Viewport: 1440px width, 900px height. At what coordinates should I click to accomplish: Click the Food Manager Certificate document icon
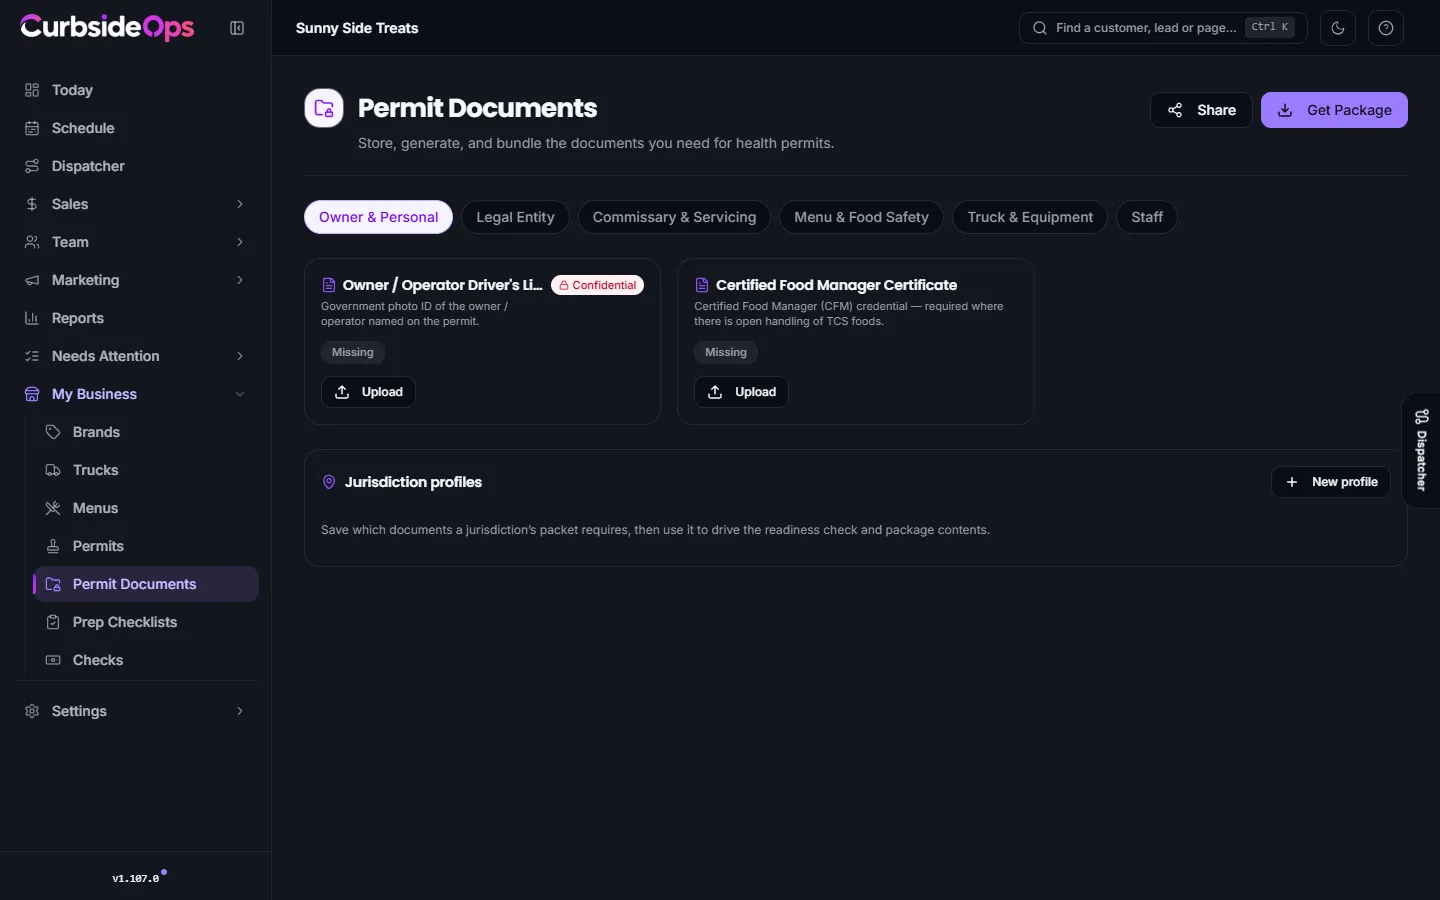tap(702, 285)
